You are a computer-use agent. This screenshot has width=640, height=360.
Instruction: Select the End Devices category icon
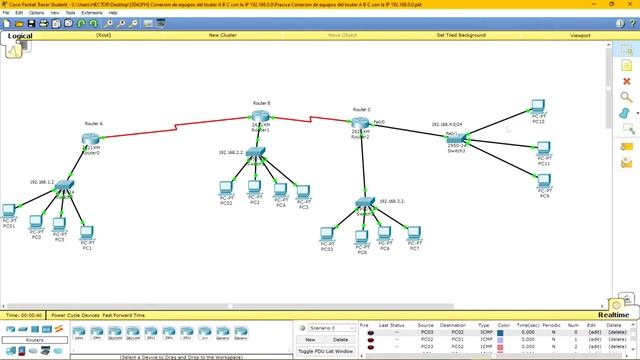coord(11,351)
